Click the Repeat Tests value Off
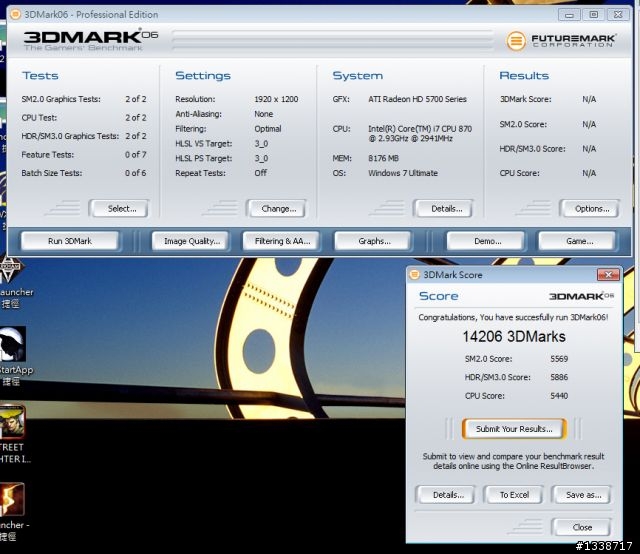This screenshot has height=554, width=640. [x=260, y=173]
